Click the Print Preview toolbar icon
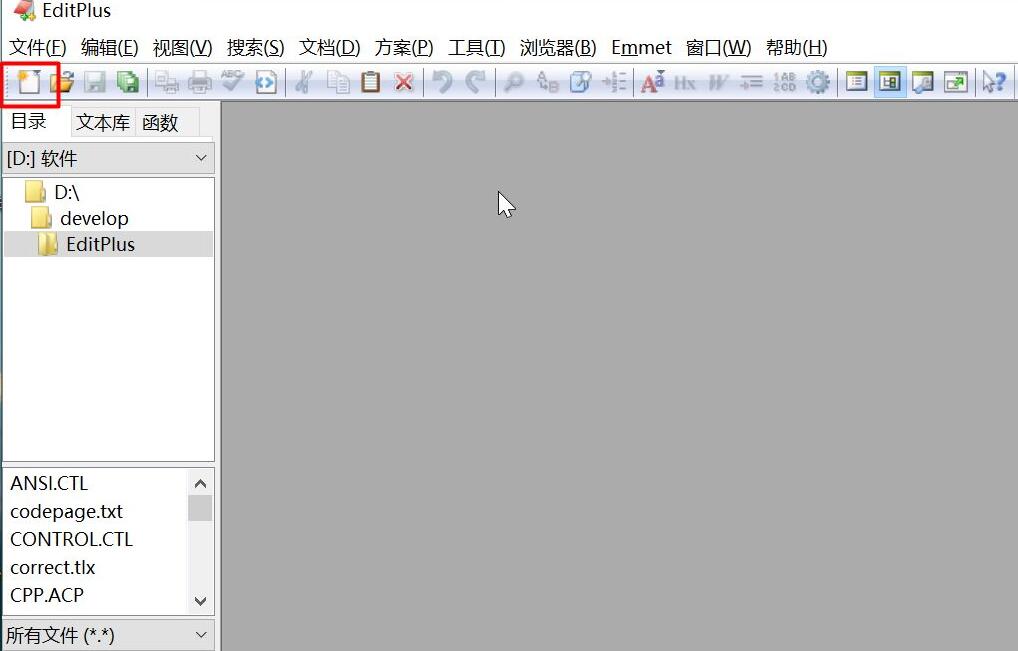This screenshot has height=651, width=1018. [x=167, y=82]
